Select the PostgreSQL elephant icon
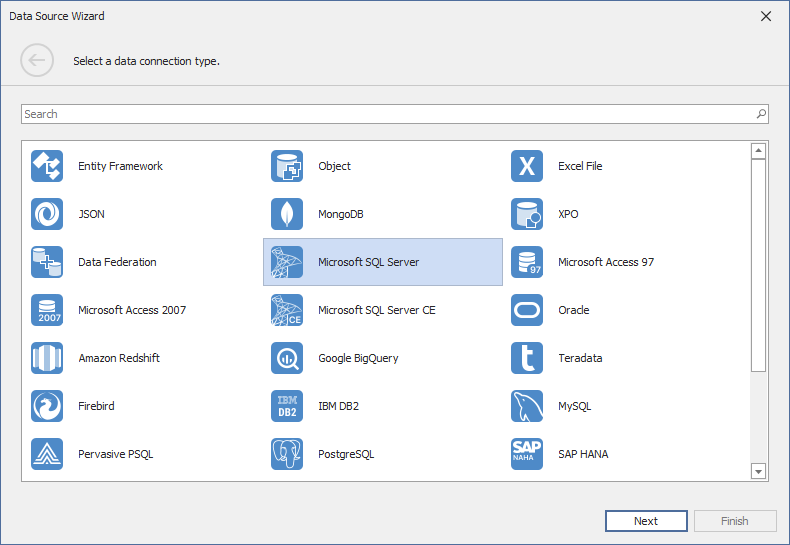This screenshot has width=790, height=545. click(x=287, y=454)
